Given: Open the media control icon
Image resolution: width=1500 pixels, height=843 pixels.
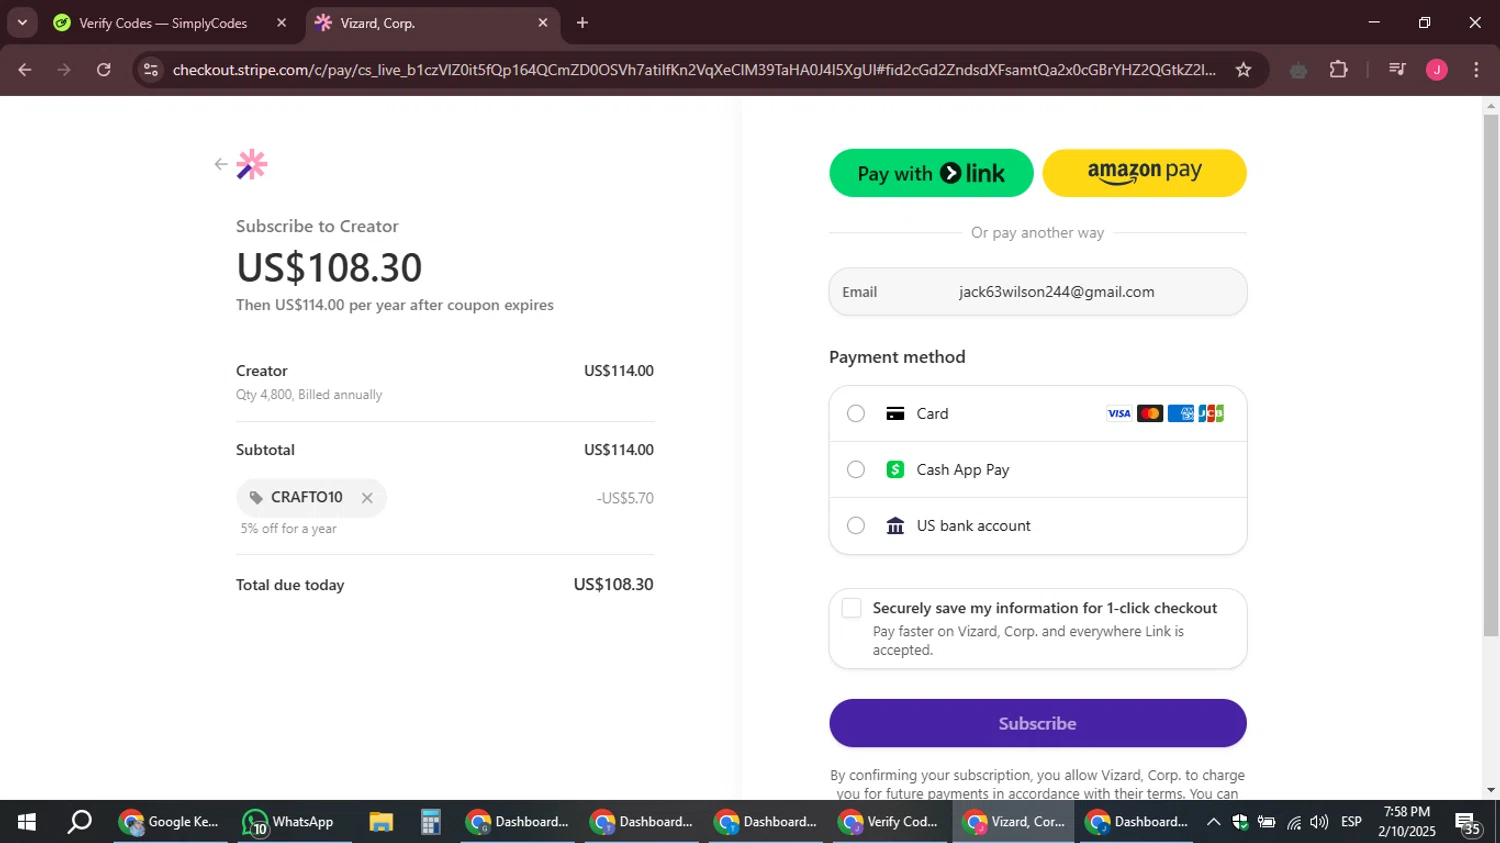Looking at the screenshot, I should [1397, 70].
